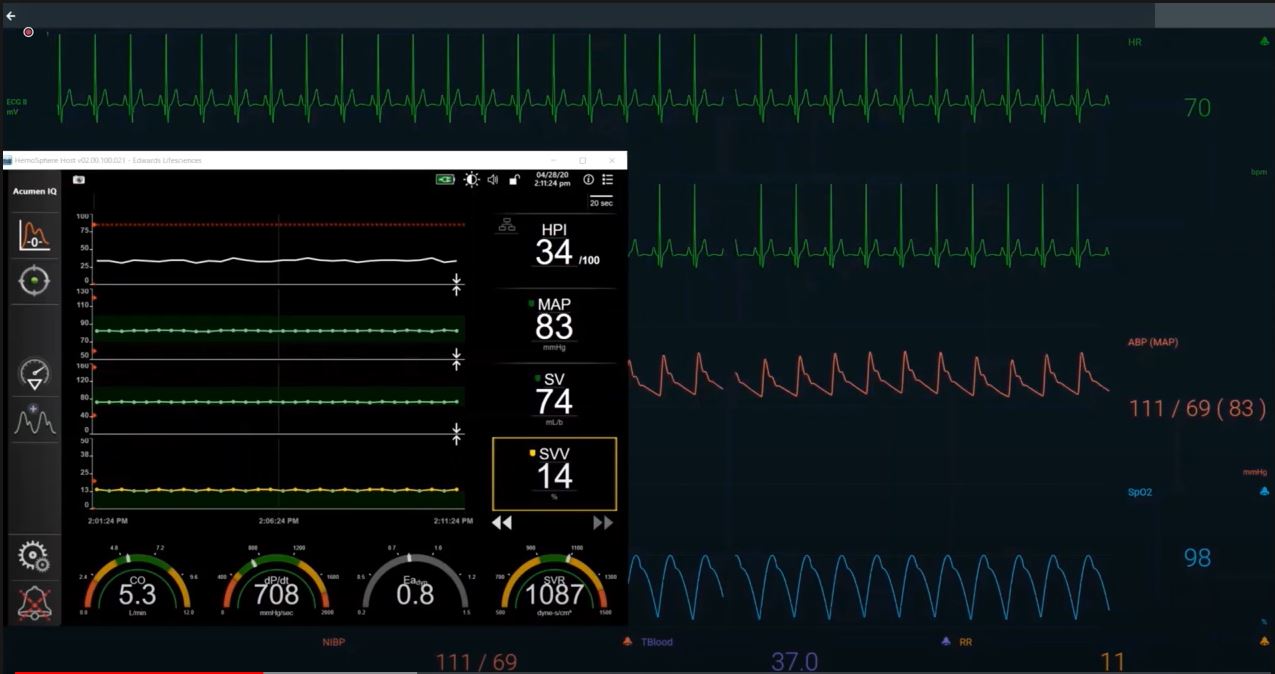Click the green battery status indicator
Screen dimensions: 1275x674
pos(445,179)
